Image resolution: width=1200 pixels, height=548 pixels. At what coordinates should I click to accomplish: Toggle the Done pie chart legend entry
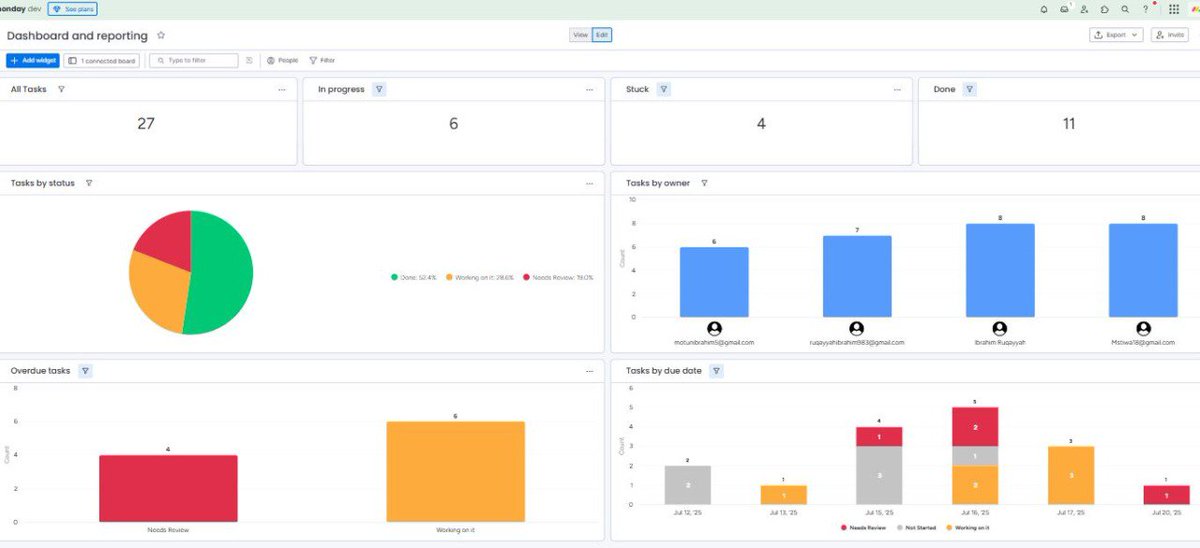(x=414, y=277)
